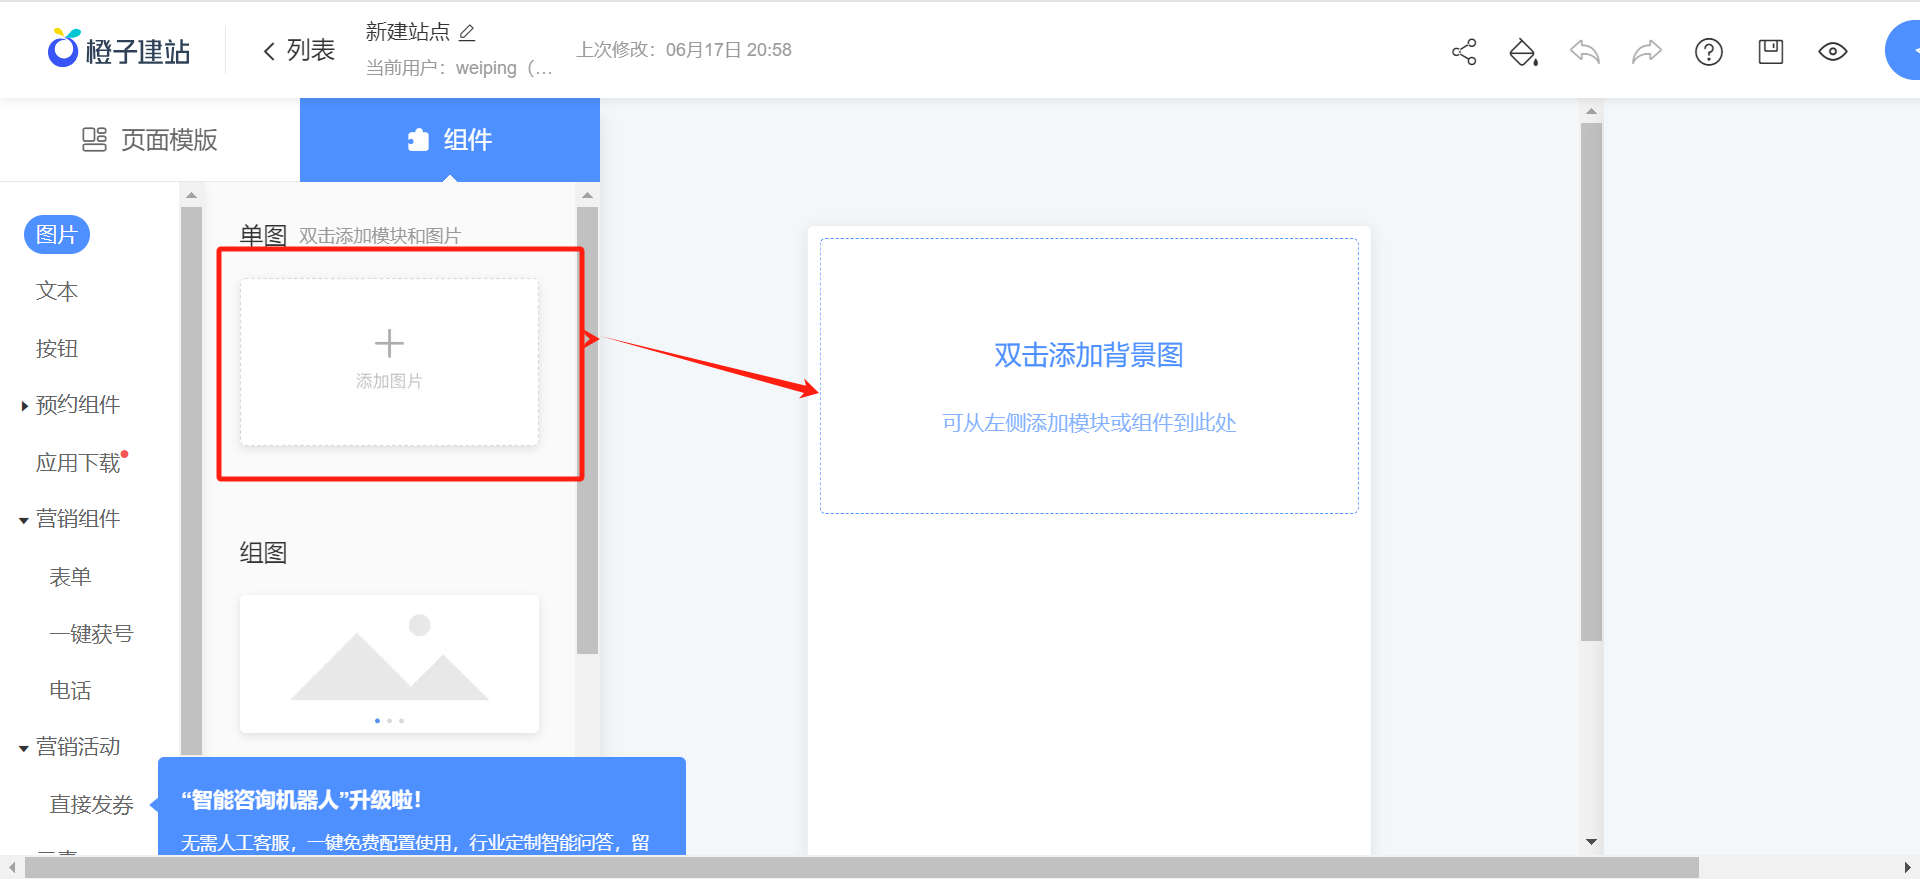
Task: Click the 组图 gallery thumbnail
Action: point(389,664)
